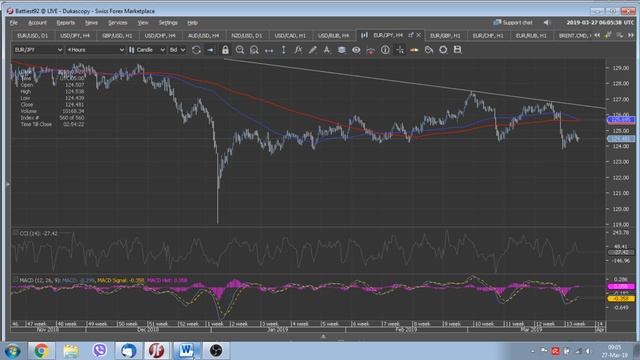Click the yellow MACD signal value label
Image resolution: width=640 pixels, height=360 pixels.
[621, 299]
